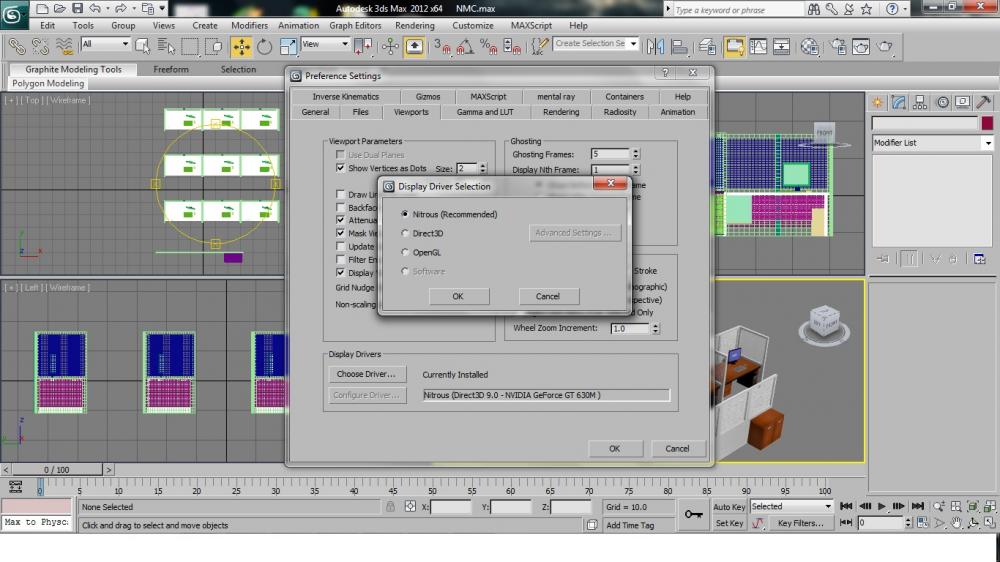Select Nitrous (Recommended) radio button

click(405, 214)
